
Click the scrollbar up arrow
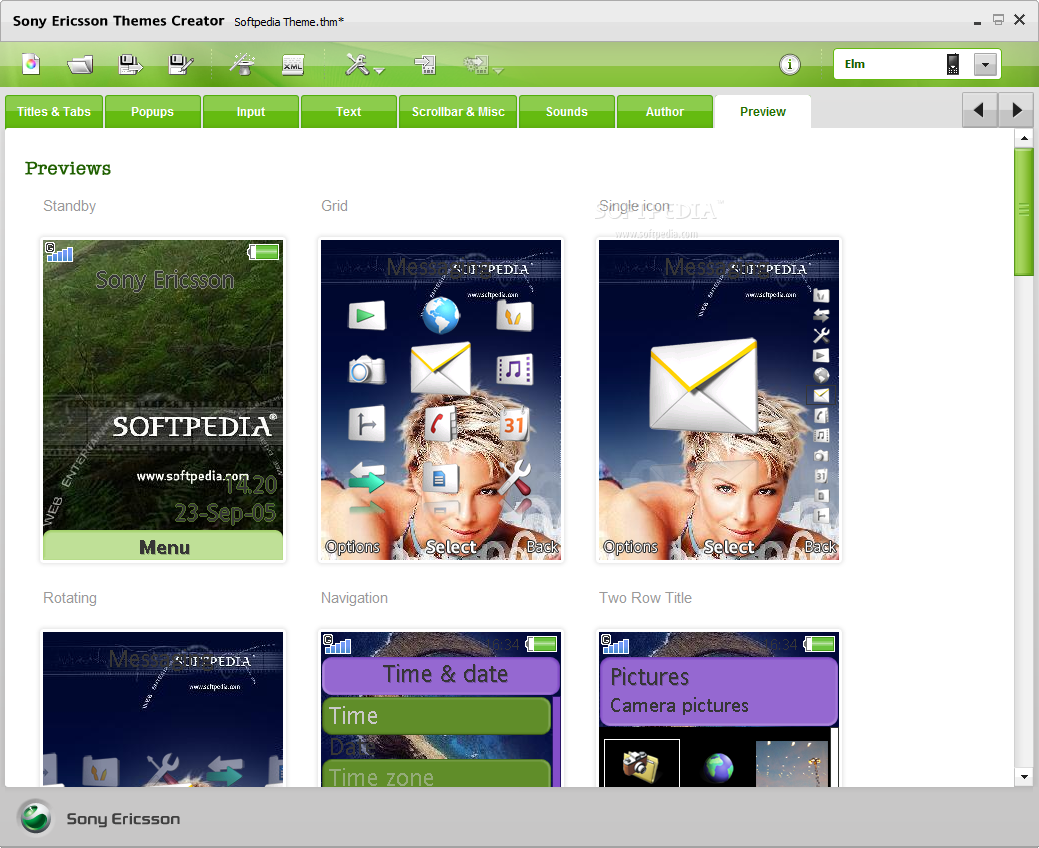coord(1024,138)
